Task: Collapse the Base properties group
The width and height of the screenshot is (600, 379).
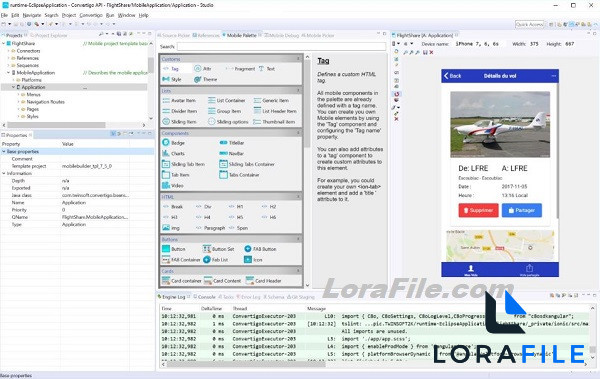Action: 4,152
